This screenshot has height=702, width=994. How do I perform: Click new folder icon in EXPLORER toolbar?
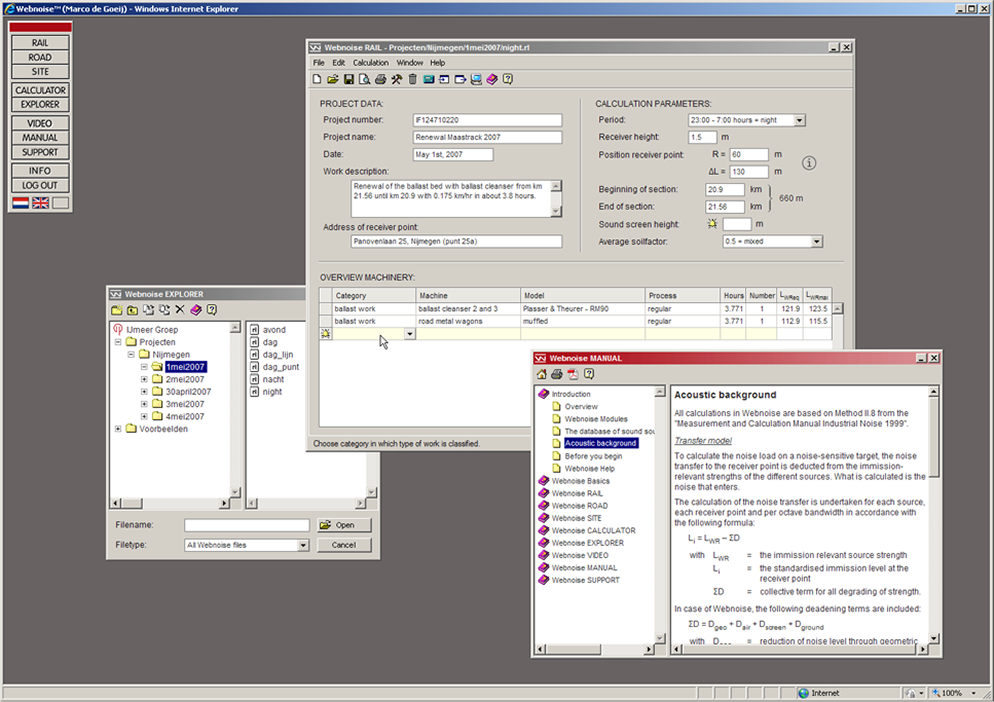click(x=117, y=310)
